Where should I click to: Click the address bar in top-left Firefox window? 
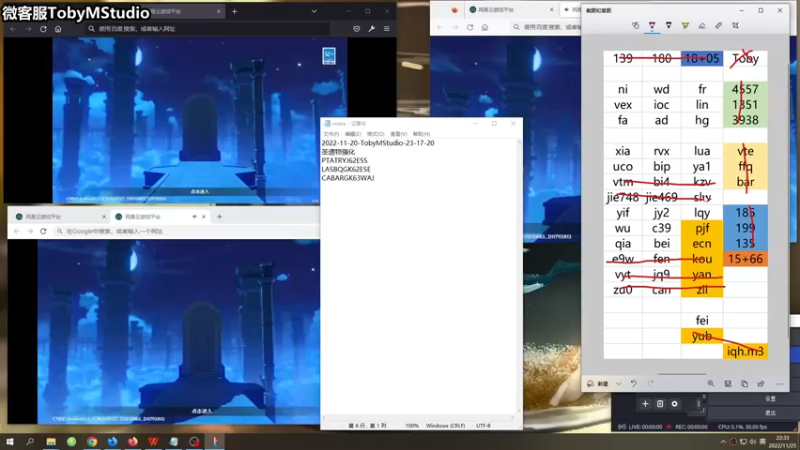point(208,29)
